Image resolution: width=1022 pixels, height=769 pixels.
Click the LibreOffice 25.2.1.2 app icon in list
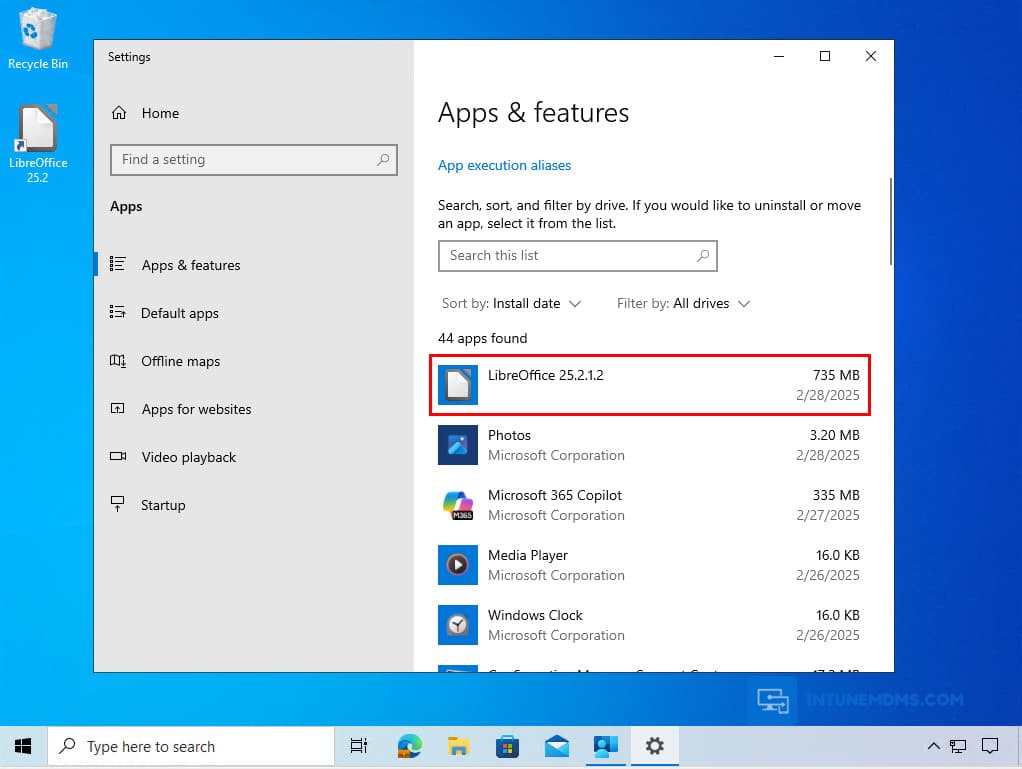[x=458, y=385]
